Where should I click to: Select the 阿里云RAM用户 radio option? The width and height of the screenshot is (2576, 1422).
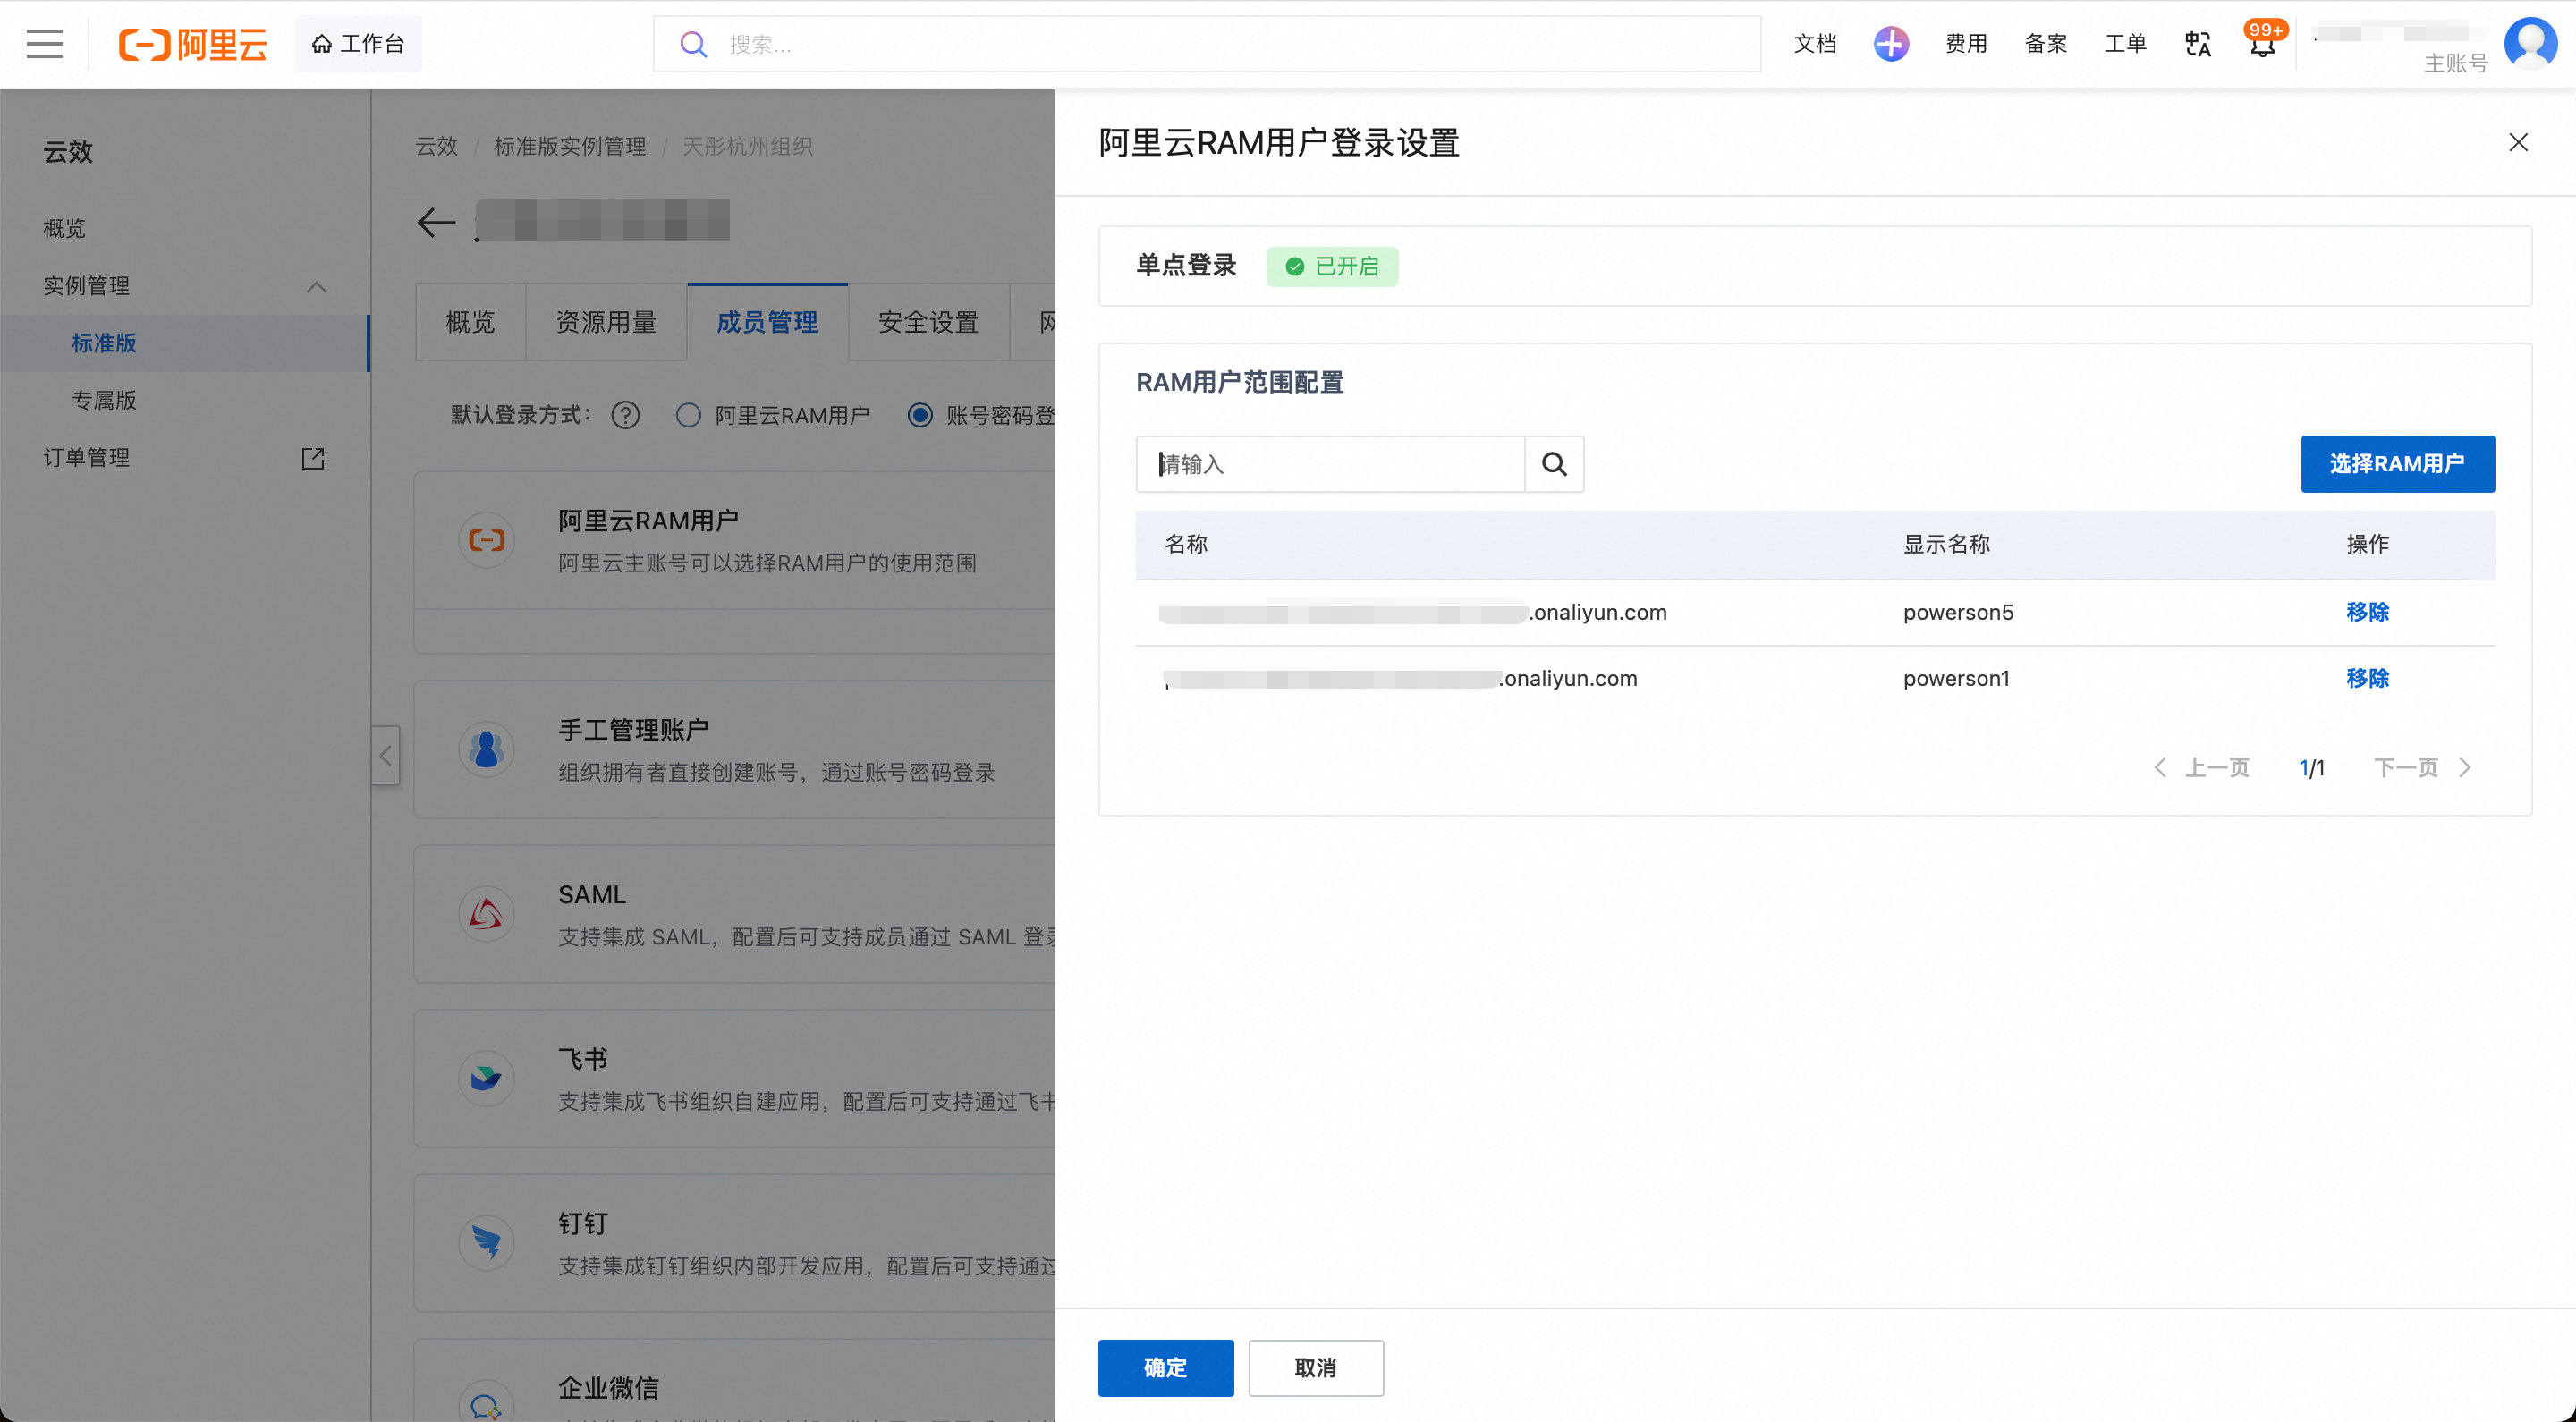pos(688,415)
